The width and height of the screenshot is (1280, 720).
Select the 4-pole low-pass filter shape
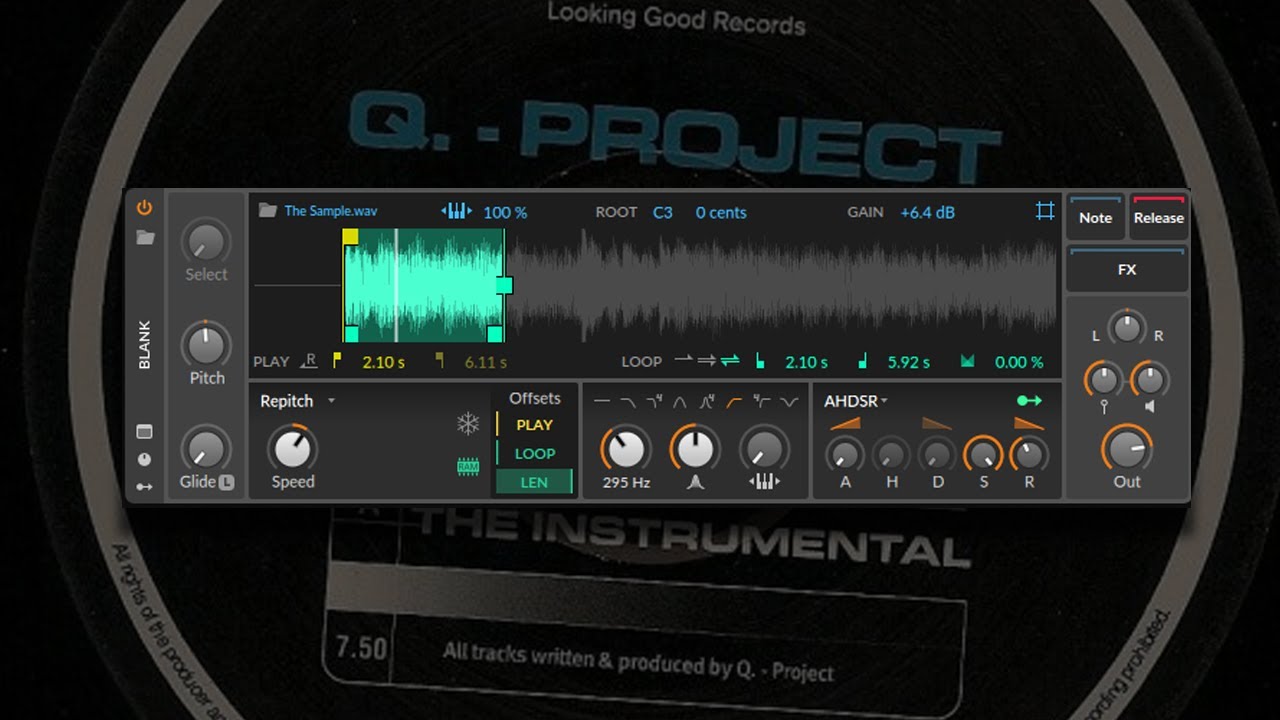coord(654,402)
